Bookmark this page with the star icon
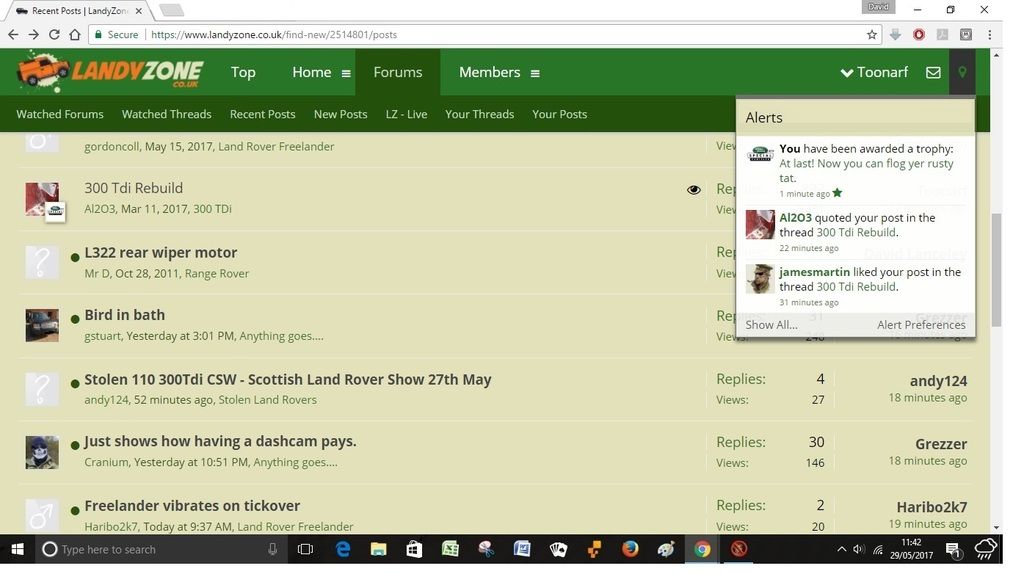The image size is (1024, 574). click(x=871, y=35)
